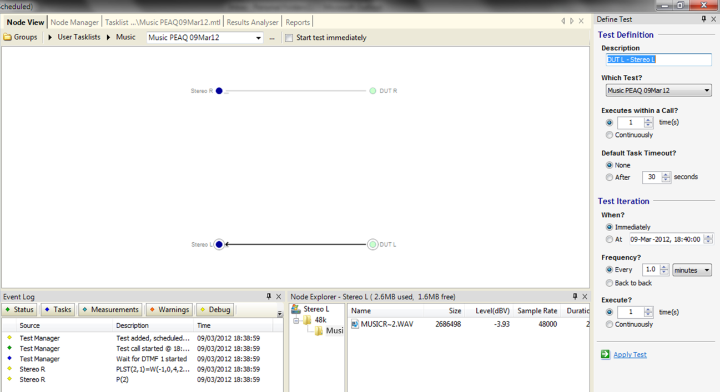Pin the Event Log panel

click(269, 297)
